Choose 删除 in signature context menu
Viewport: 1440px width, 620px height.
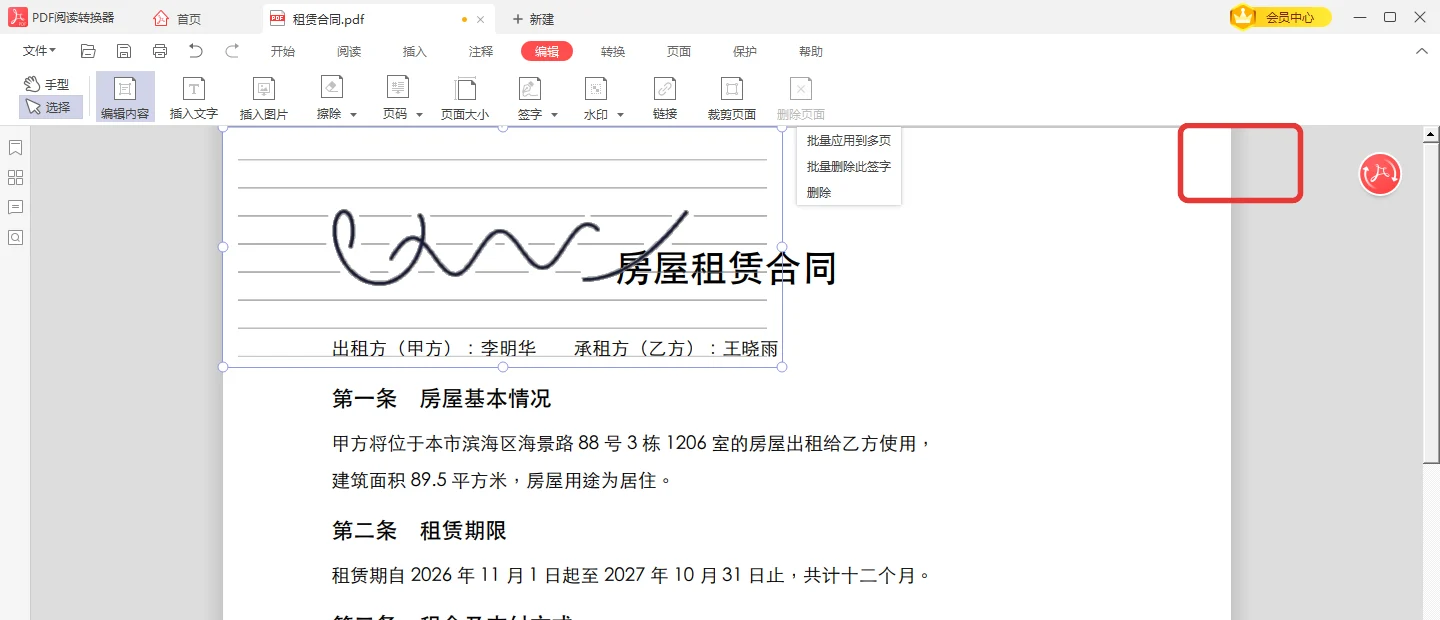pos(848,193)
